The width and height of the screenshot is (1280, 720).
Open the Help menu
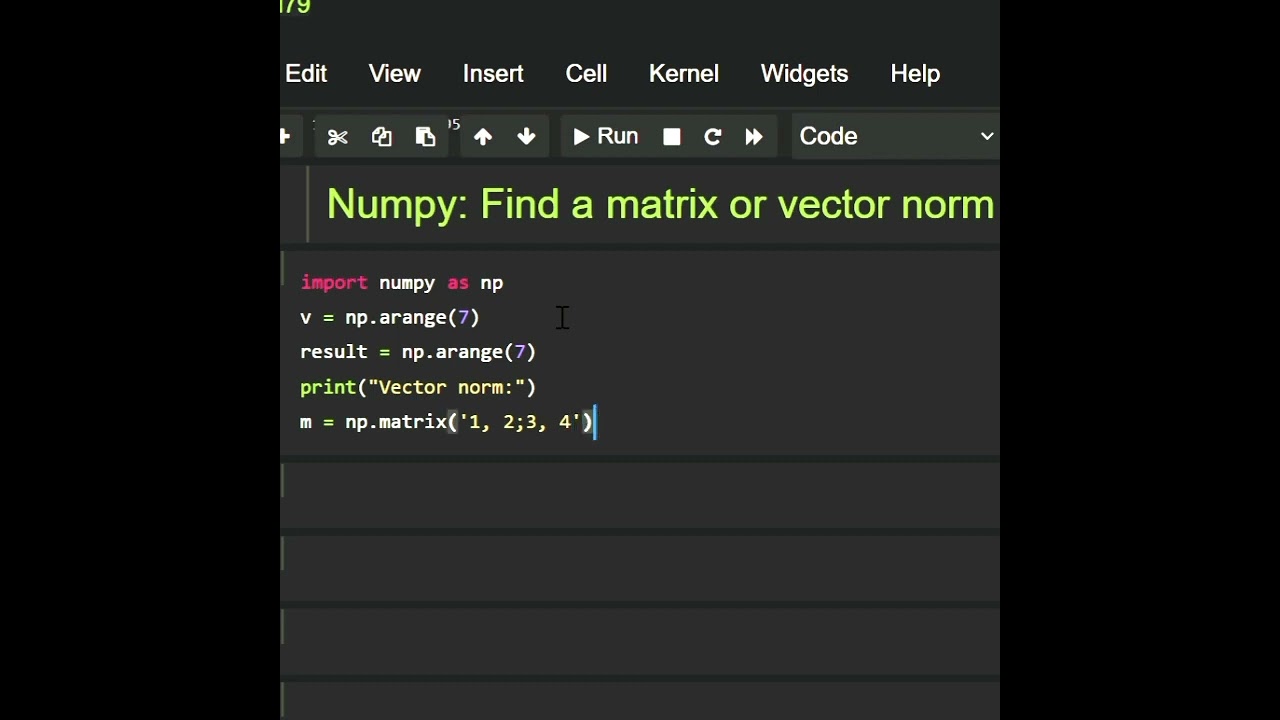pyautogui.click(x=915, y=74)
